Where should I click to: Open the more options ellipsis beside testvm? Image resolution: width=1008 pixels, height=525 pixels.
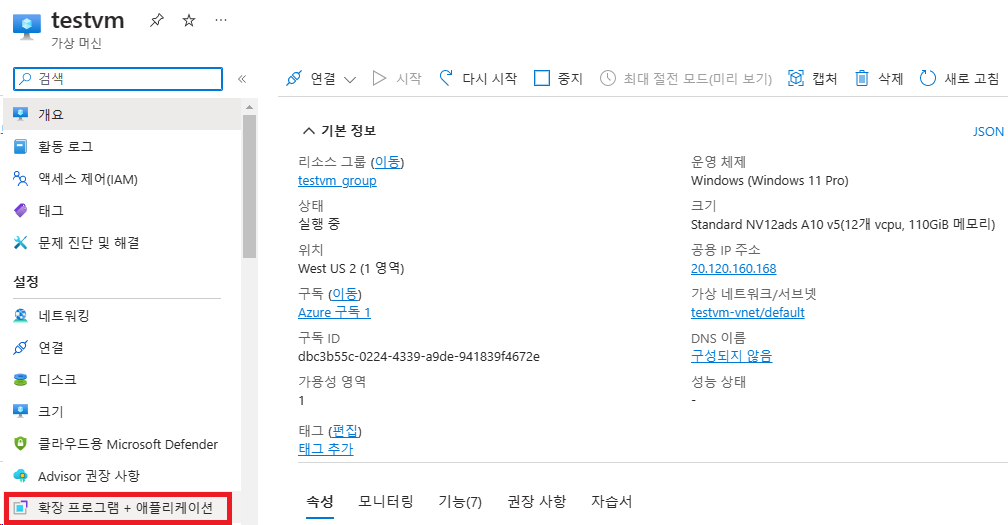coord(221,20)
